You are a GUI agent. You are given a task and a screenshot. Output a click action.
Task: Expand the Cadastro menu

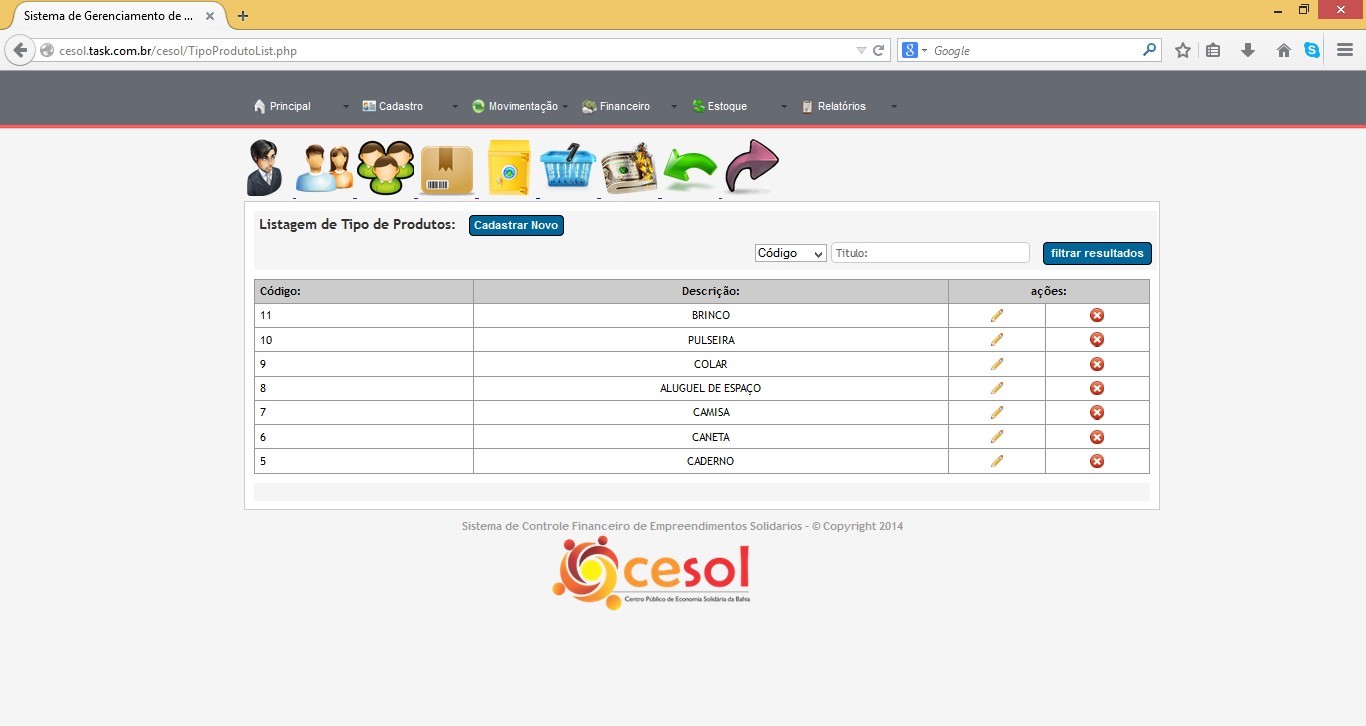(401, 106)
